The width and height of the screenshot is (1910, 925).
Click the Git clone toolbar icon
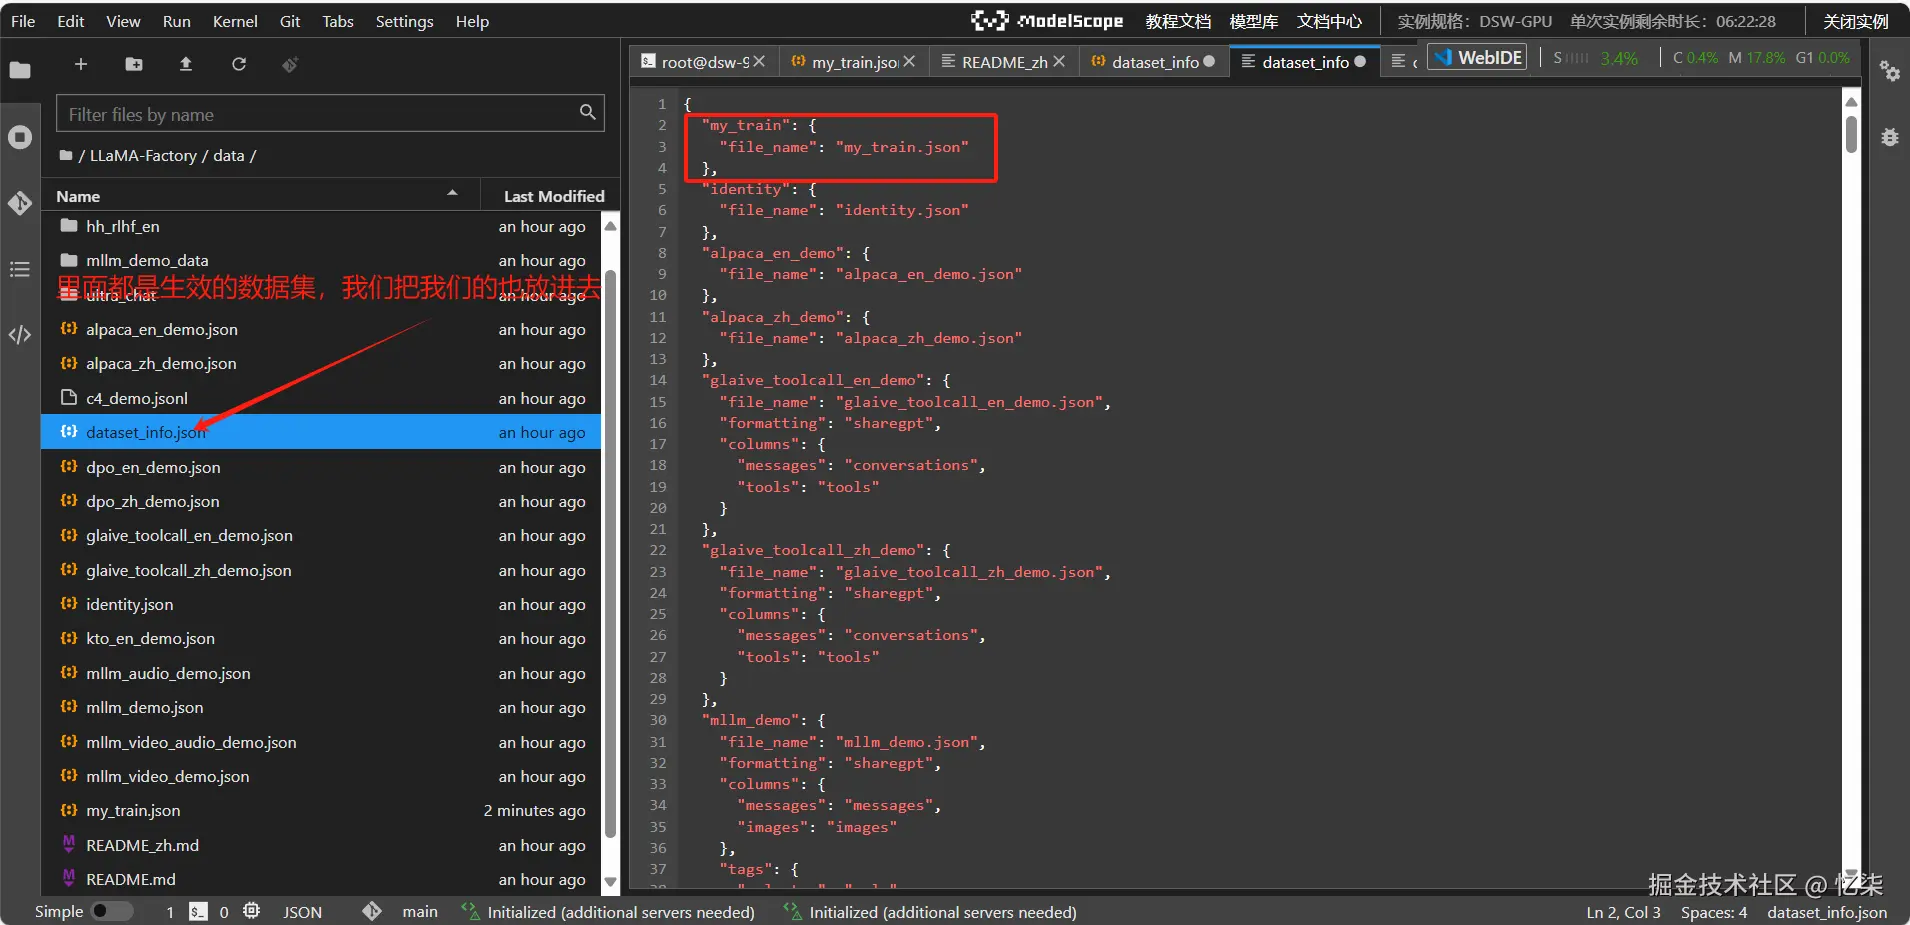(290, 64)
